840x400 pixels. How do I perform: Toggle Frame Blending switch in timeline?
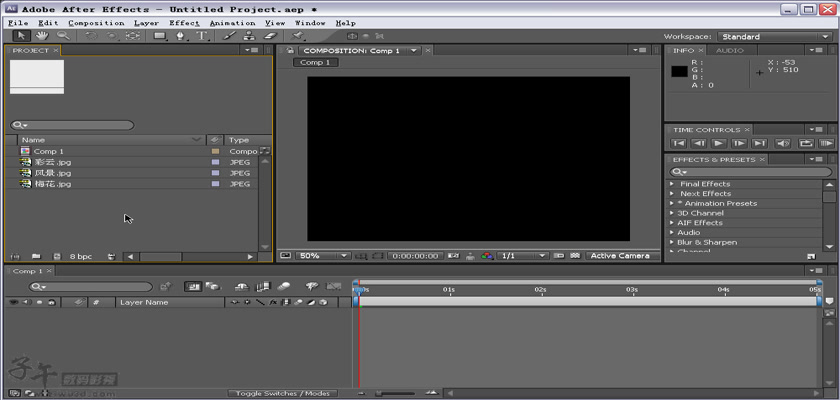point(262,286)
